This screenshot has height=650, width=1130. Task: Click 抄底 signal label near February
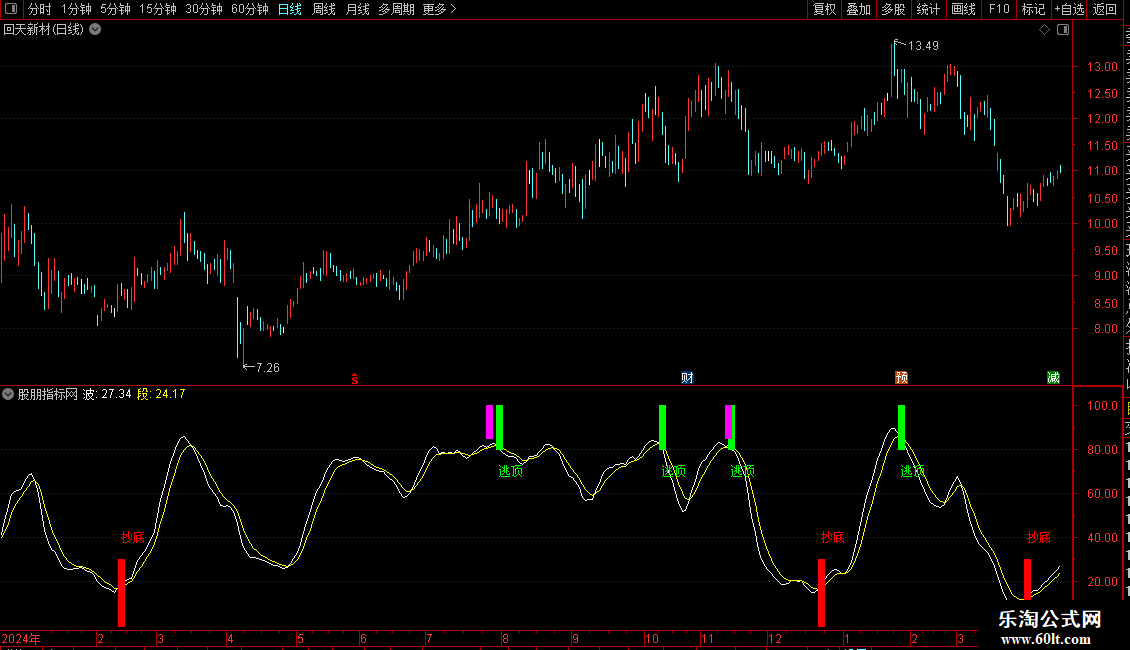(x=133, y=538)
